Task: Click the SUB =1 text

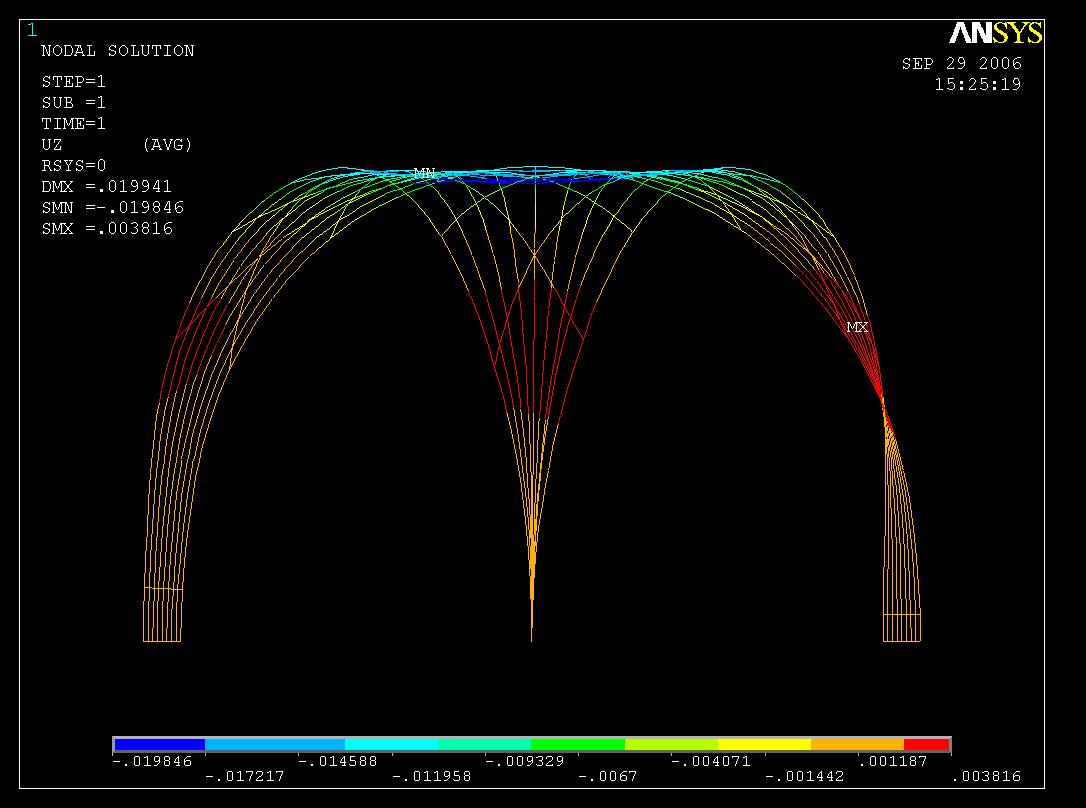Action: [x=73, y=102]
